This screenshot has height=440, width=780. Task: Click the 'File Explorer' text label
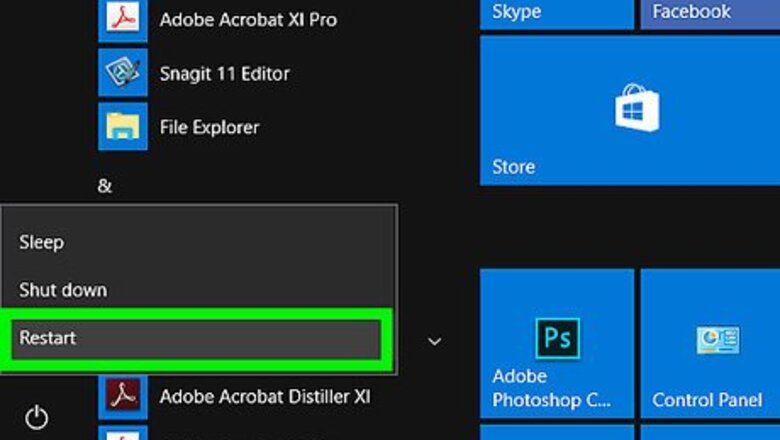(209, 127)
